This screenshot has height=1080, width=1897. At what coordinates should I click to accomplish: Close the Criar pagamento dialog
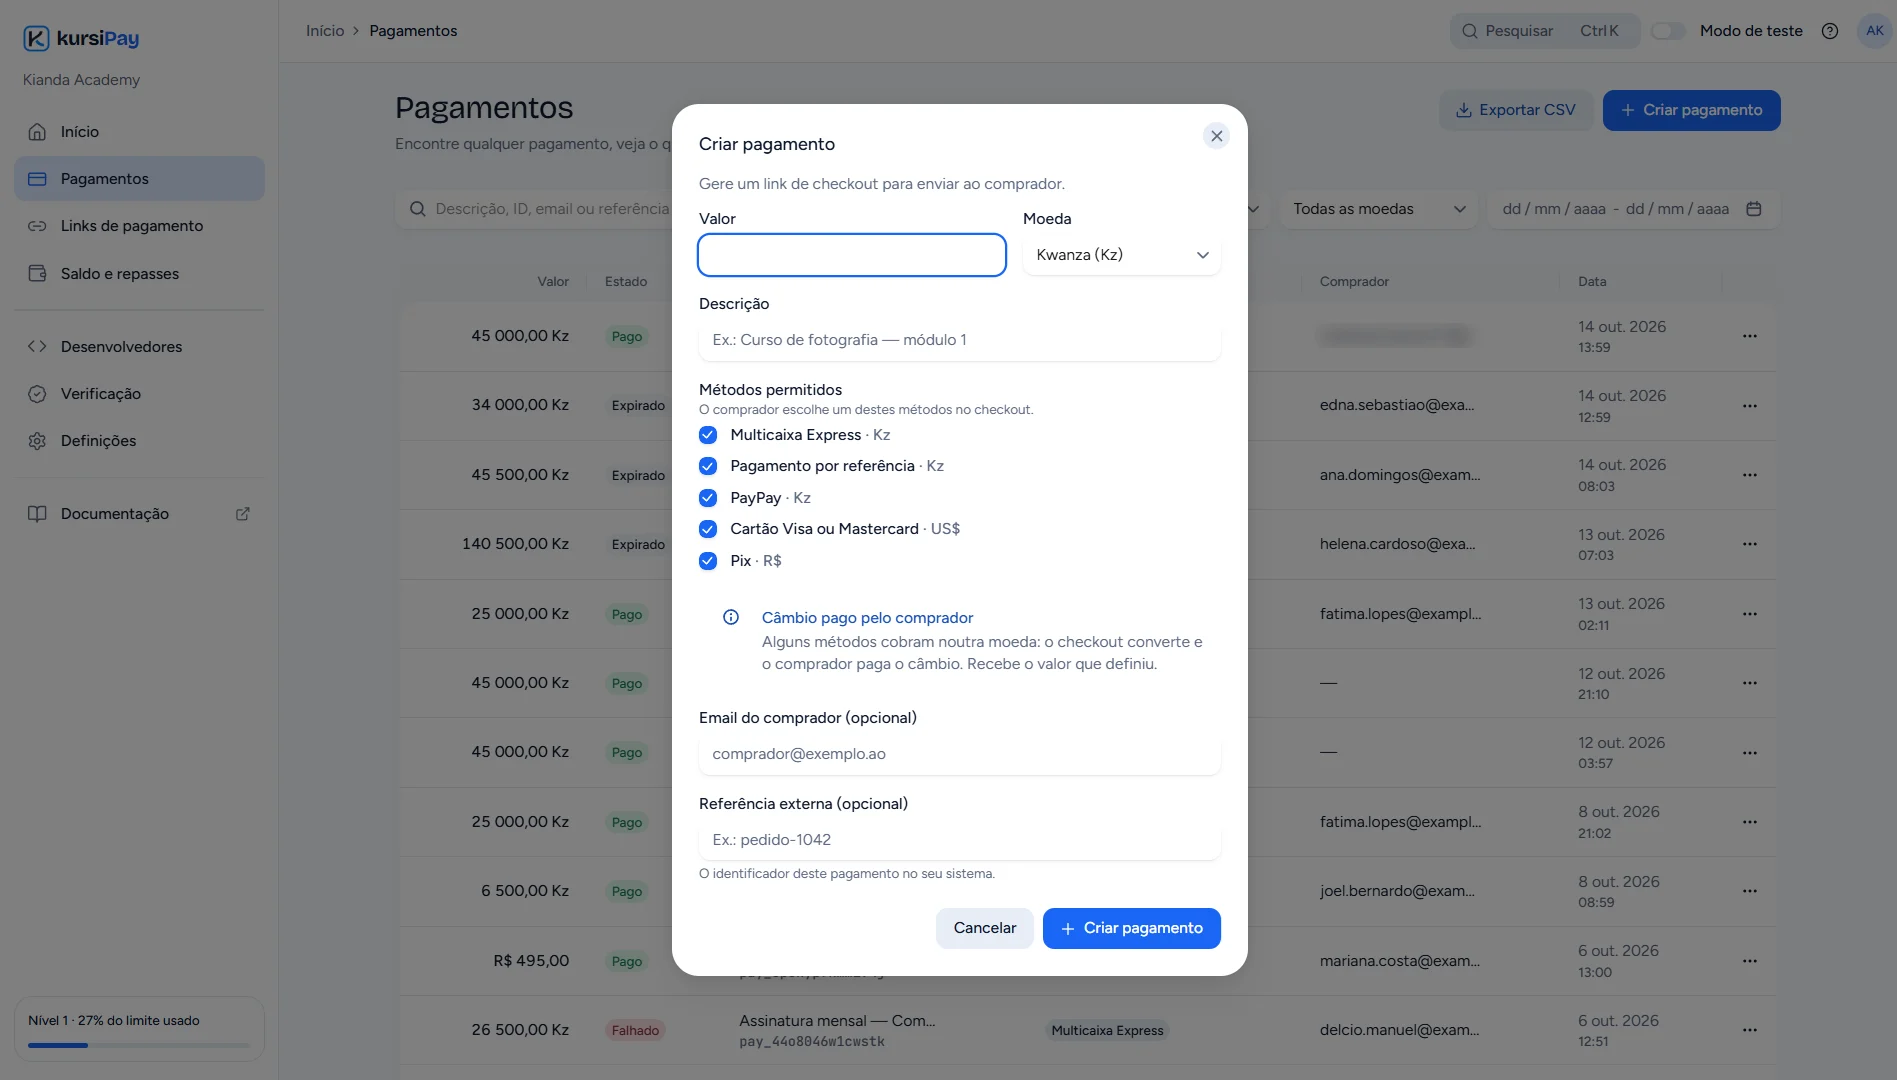[1216, 136]
